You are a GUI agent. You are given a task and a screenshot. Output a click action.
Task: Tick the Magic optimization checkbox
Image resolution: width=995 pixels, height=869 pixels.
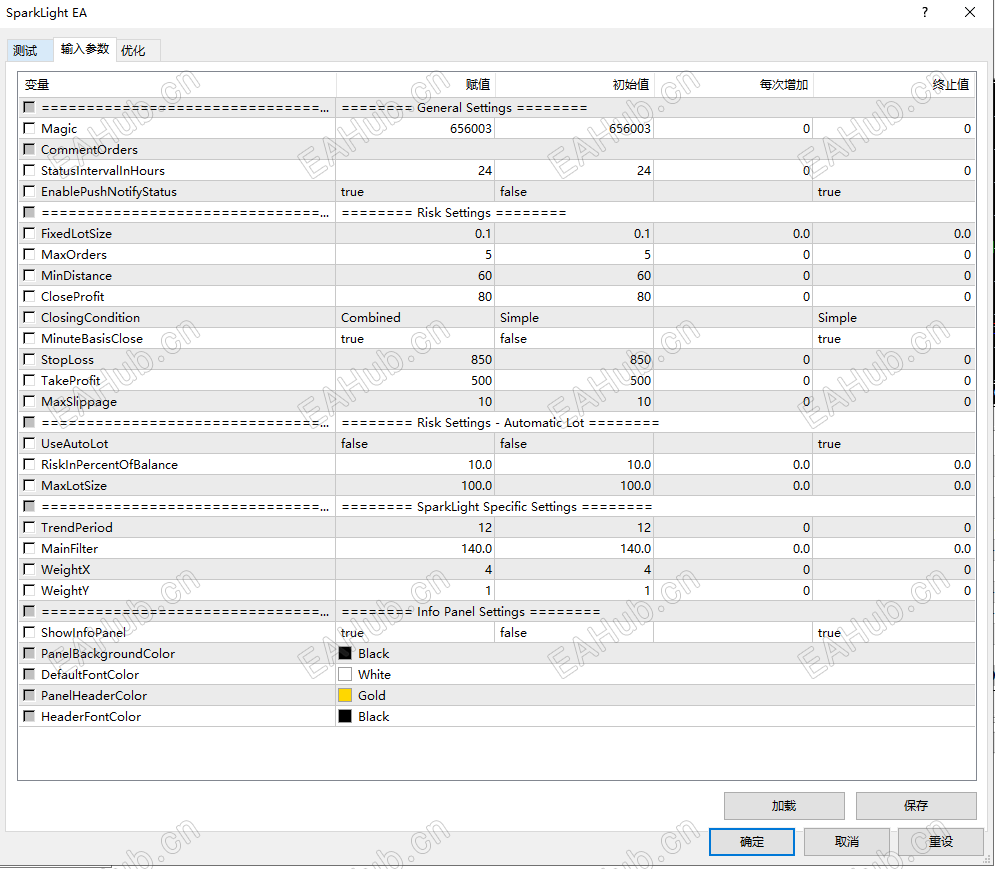pos(29,128)
